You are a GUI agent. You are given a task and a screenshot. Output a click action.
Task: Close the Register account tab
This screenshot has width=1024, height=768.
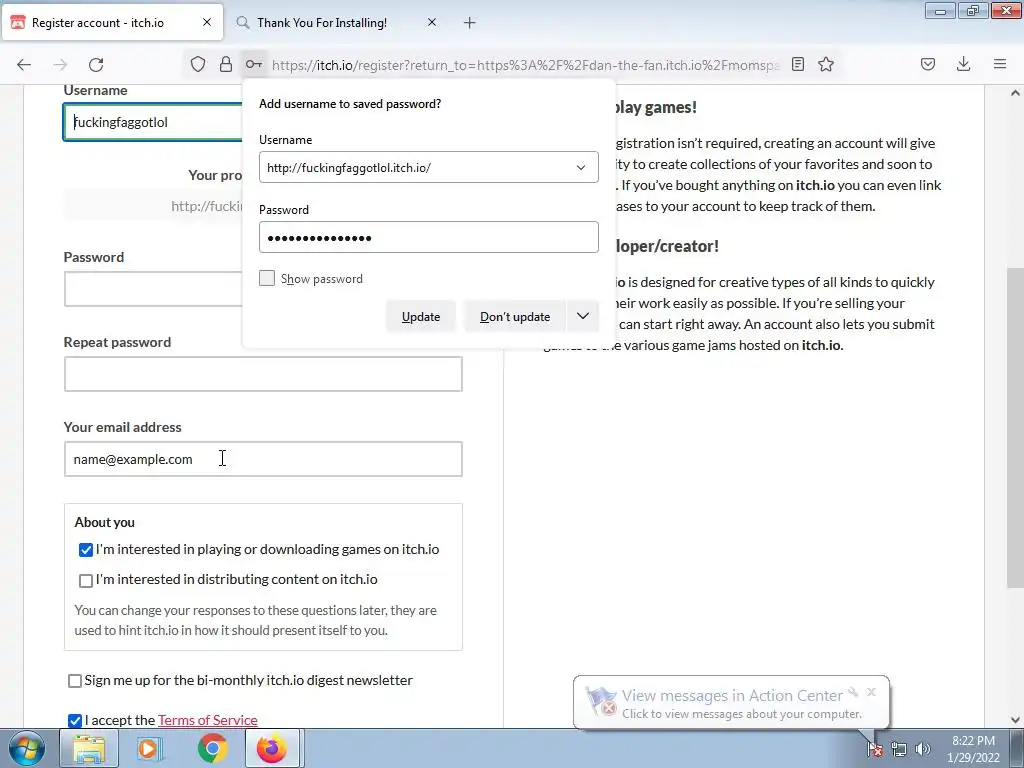[x=207, y=22]
